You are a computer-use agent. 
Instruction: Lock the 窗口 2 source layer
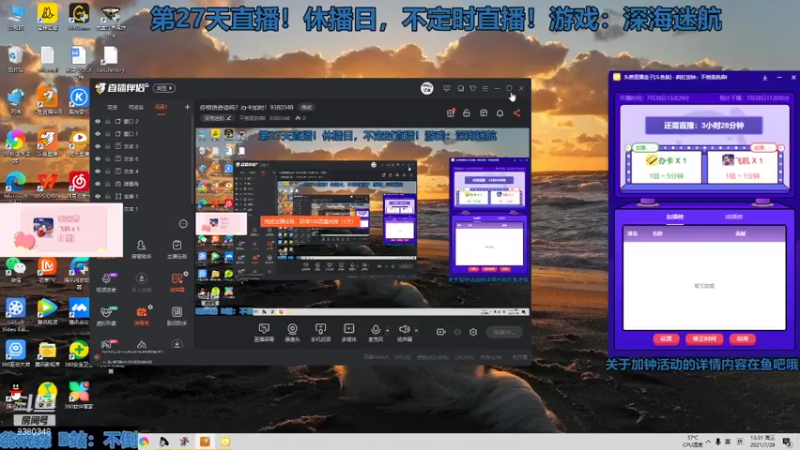pyautogui.click(x=108, y=121)
